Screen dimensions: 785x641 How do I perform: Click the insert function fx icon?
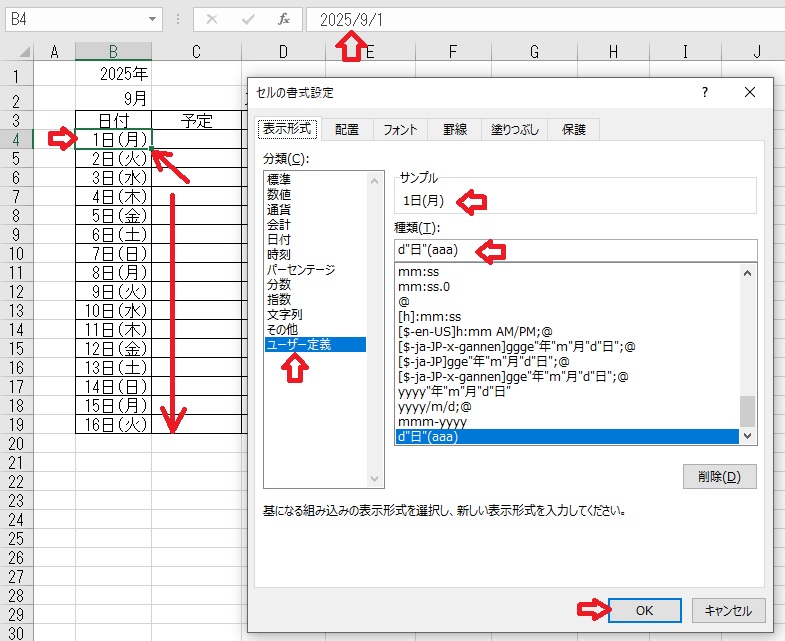point(283,19)
